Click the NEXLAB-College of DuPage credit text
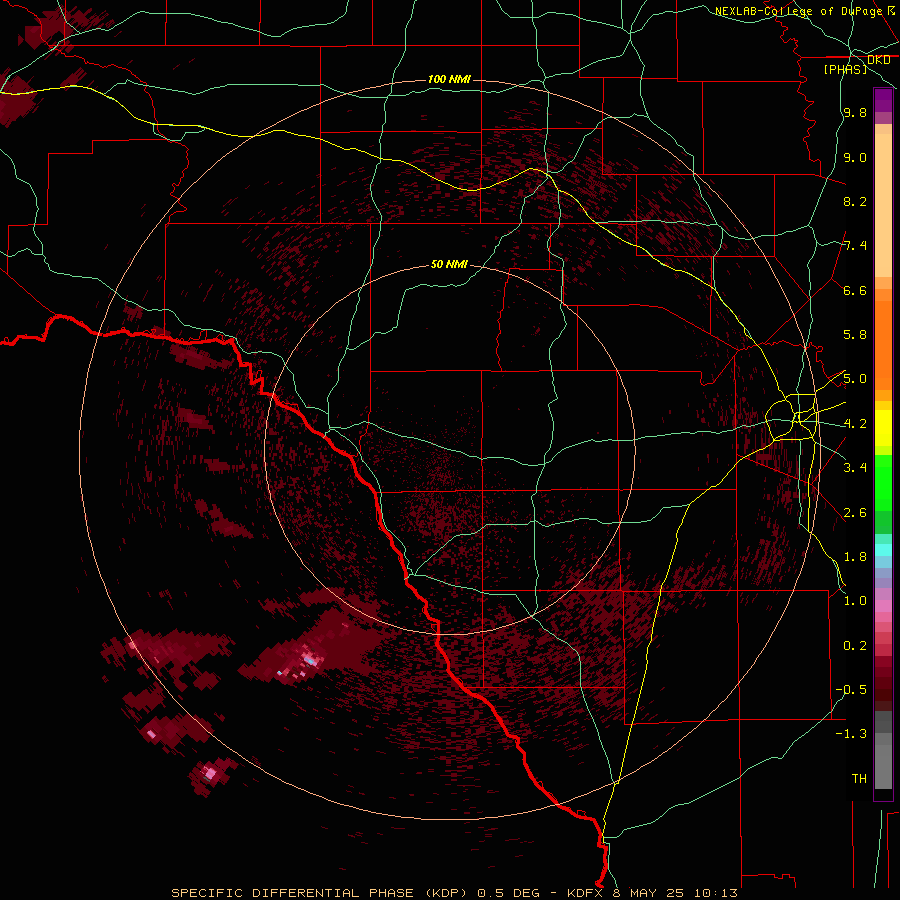The width and height of the screenshot is (900, 900). click(798, 11)
